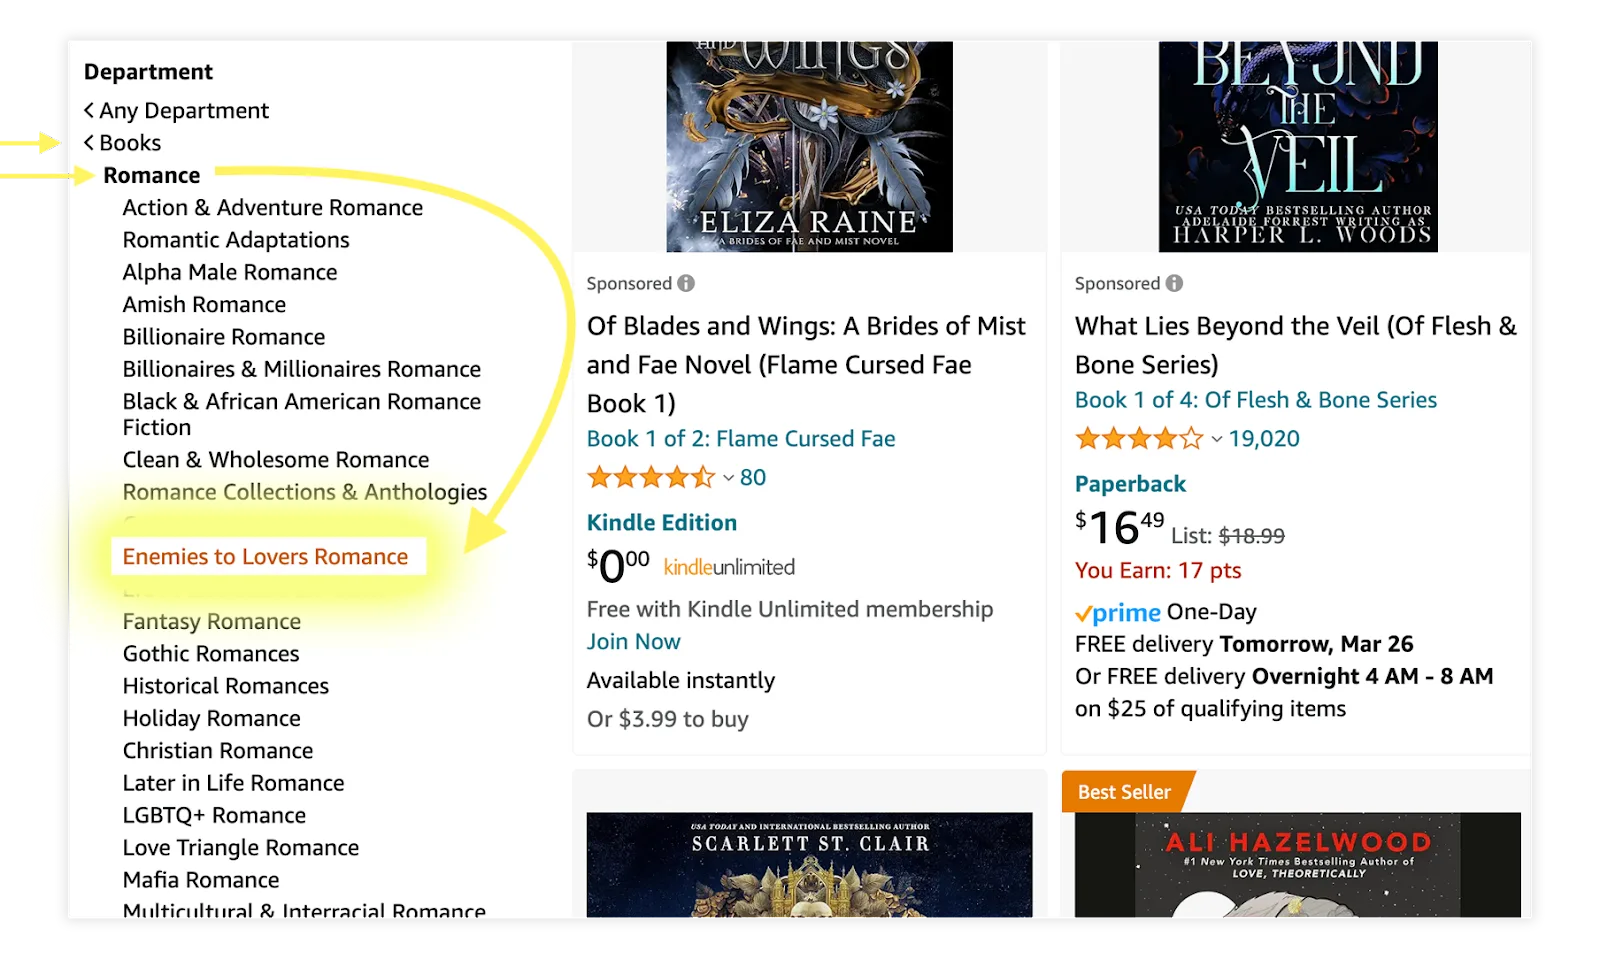Open Mafia Romance category

point(201,880)
